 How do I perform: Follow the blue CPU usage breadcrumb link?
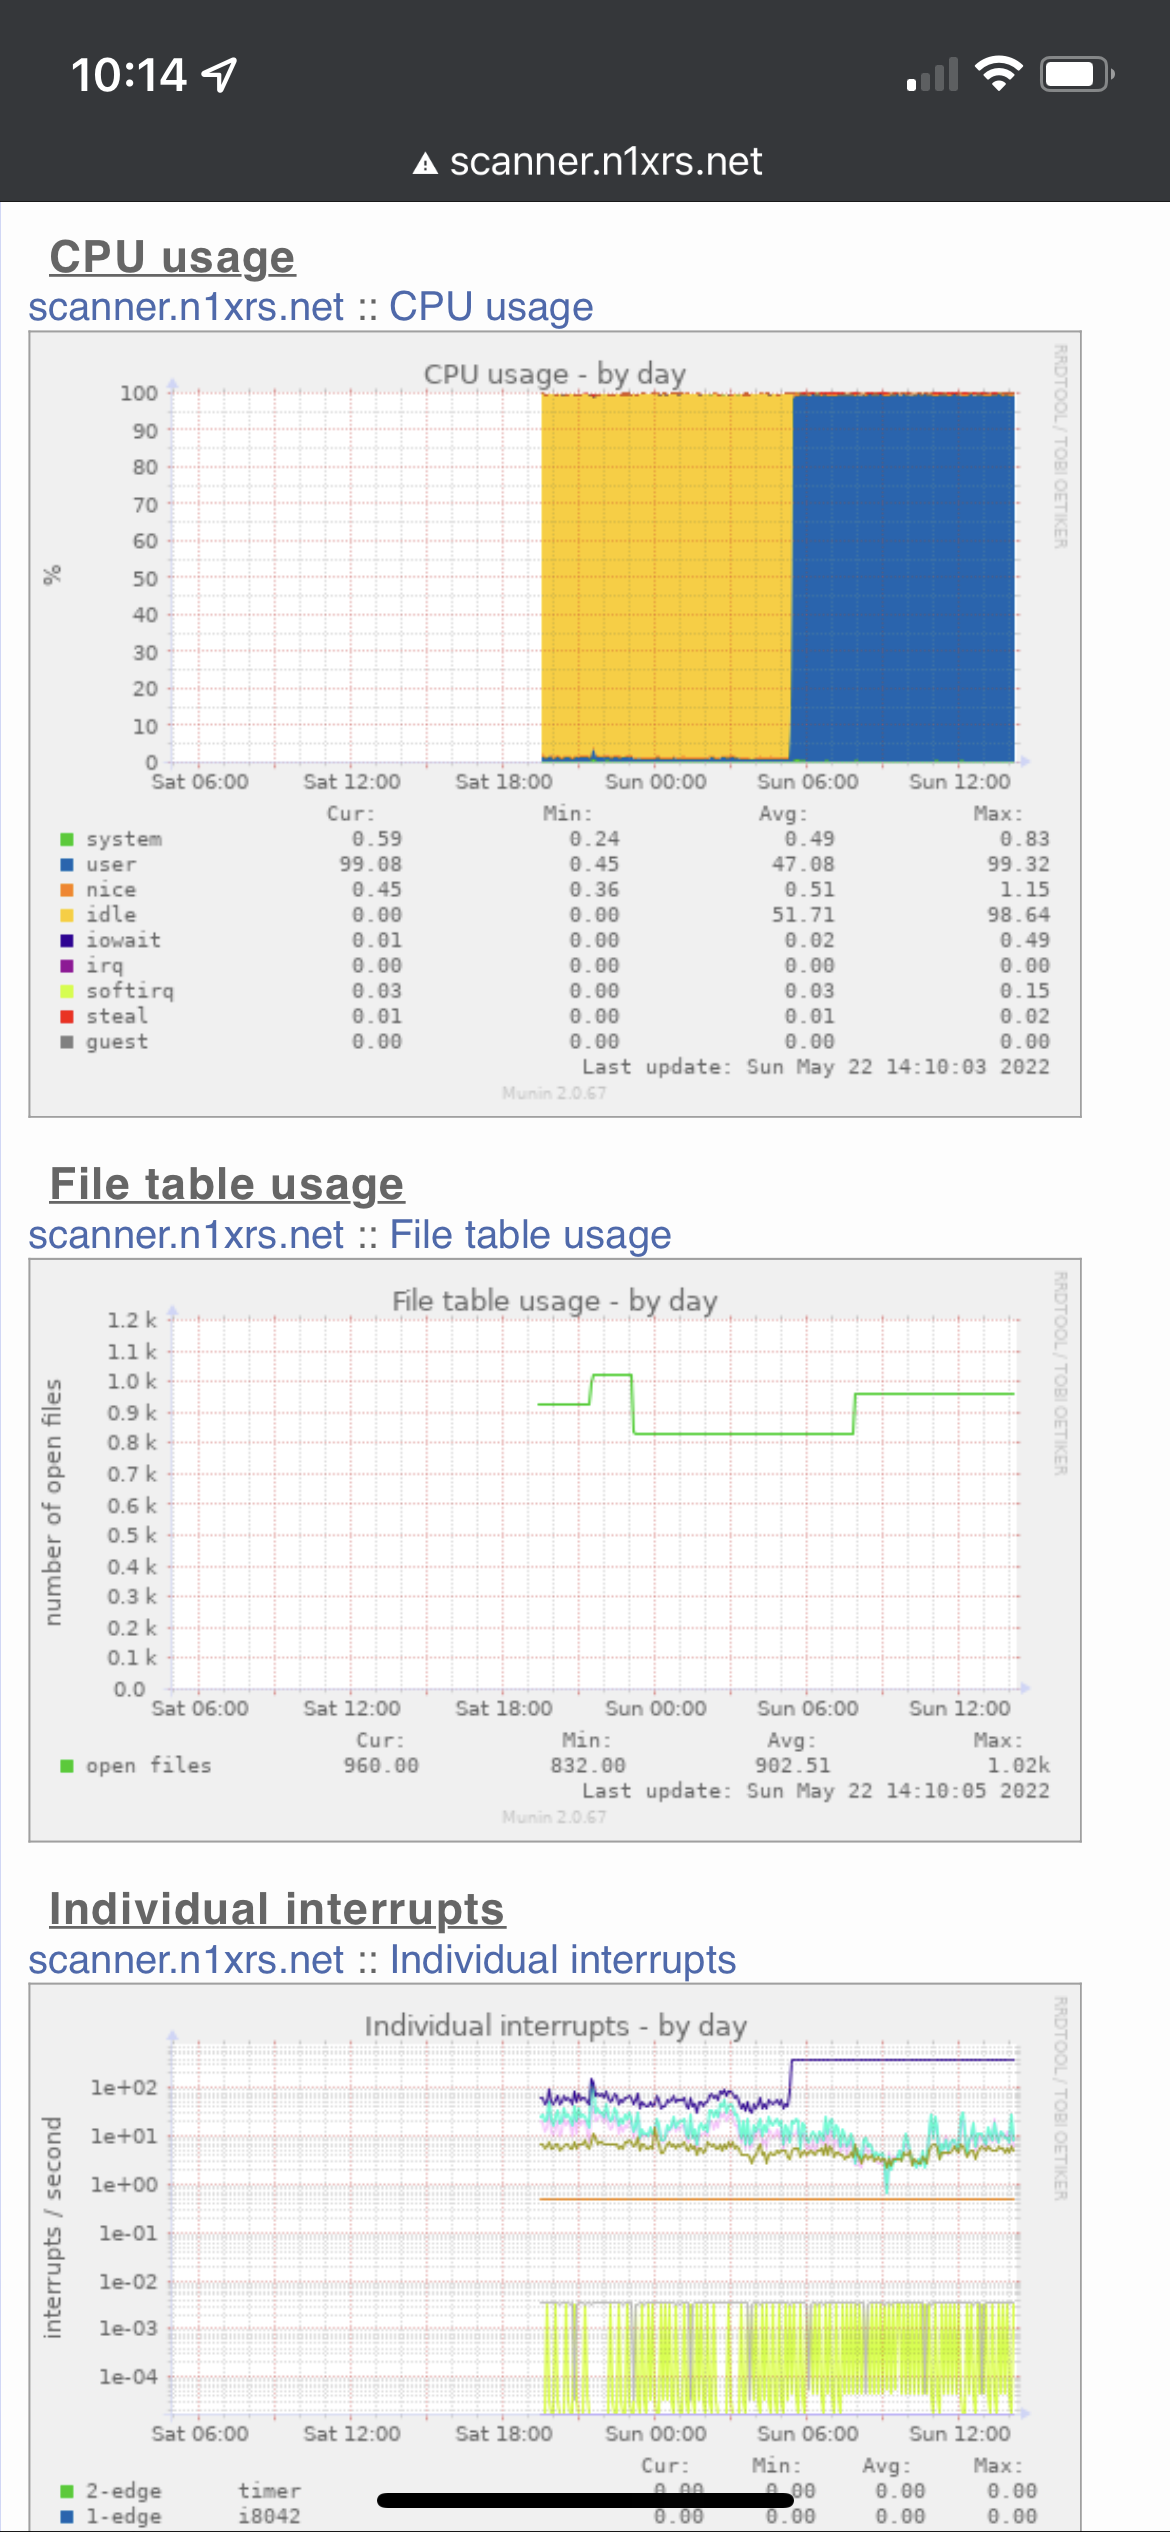click(491, 307)
